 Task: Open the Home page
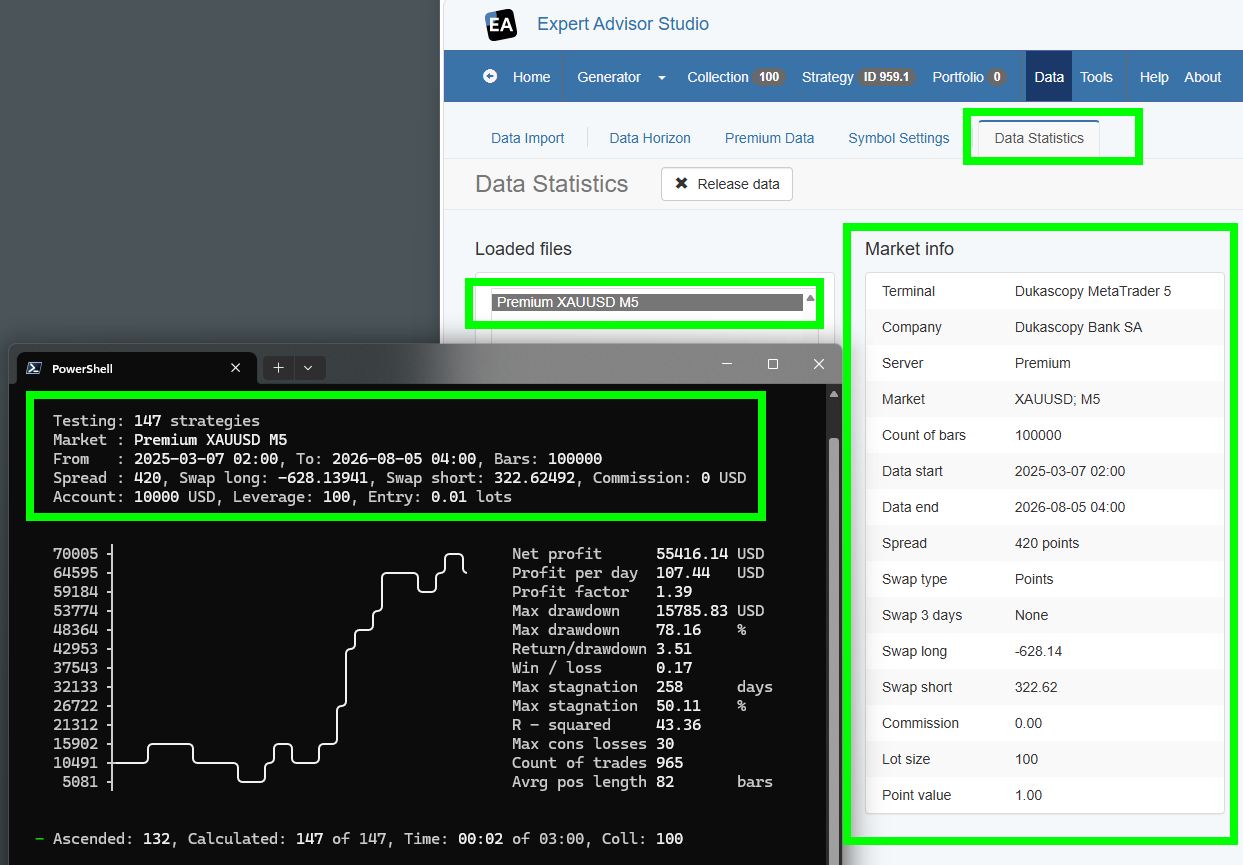pyautogui.click(x=531, y=77)
